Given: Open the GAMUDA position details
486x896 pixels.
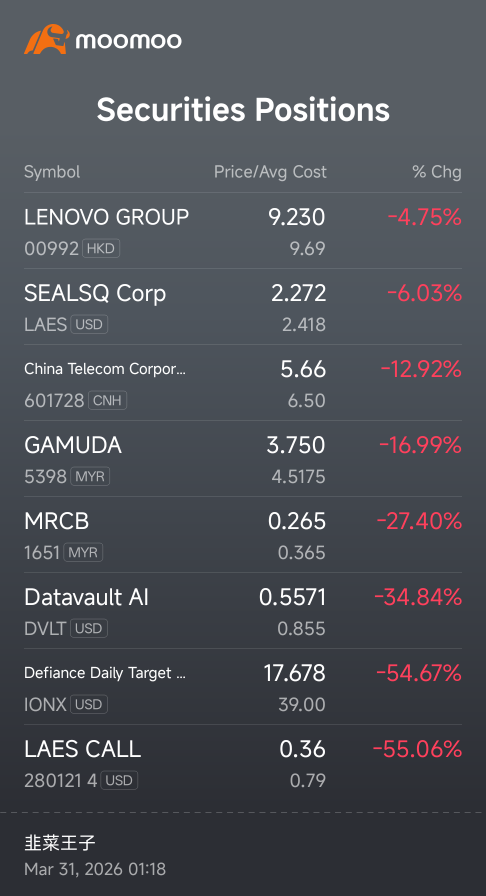Looking at the screenshot, I should pyautogui.click(x=243, y=459).
